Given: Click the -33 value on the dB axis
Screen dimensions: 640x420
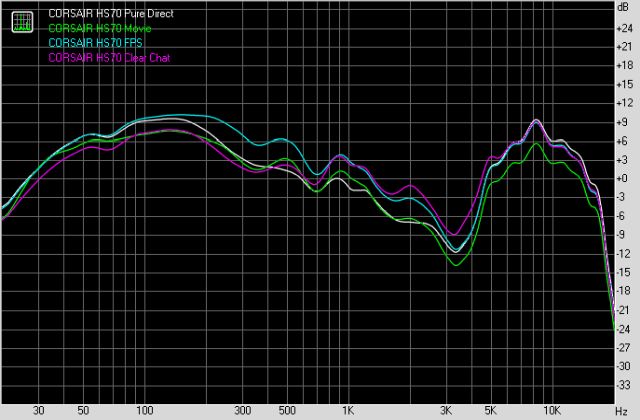Looking at the screenshot, I should click(624, 385).
